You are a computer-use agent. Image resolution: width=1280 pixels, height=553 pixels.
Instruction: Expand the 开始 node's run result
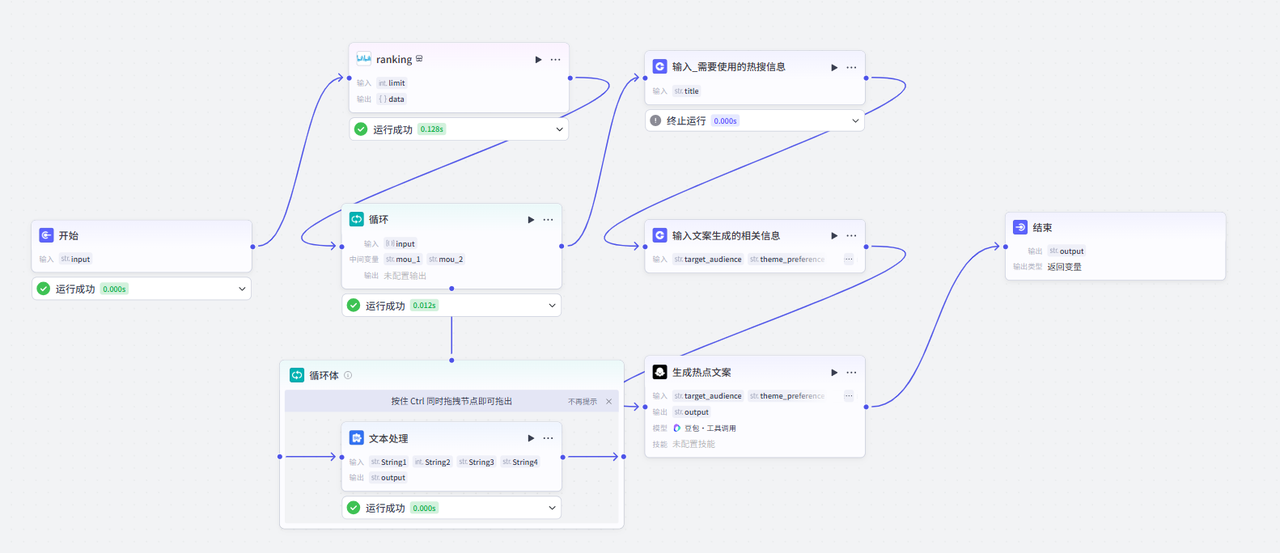[x=241, y=289]
